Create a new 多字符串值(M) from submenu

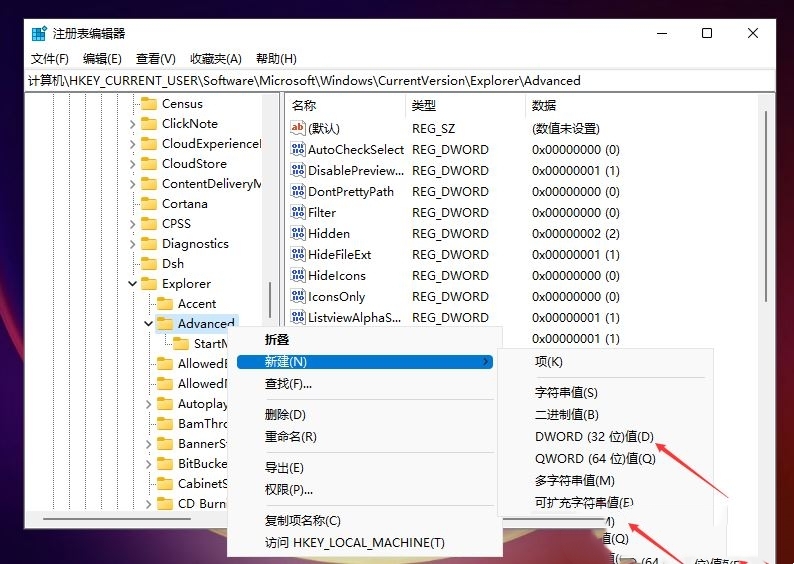(606, 480)
